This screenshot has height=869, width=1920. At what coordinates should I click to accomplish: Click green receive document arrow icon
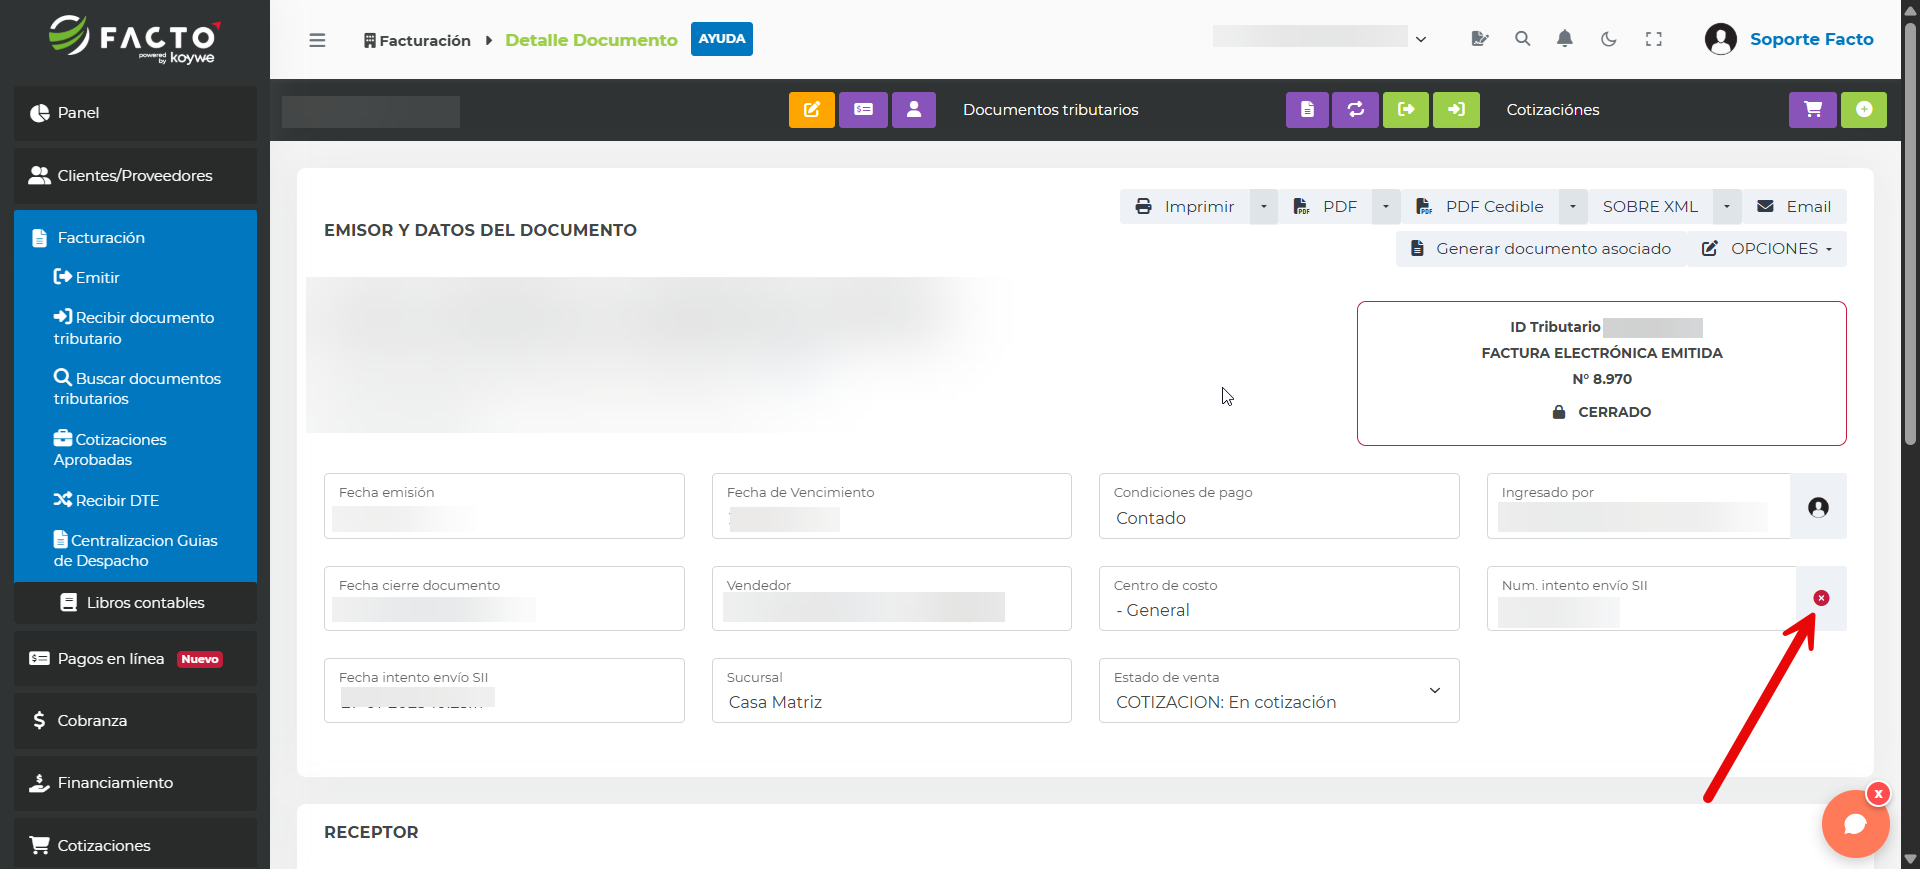[x=1456, y=110]
